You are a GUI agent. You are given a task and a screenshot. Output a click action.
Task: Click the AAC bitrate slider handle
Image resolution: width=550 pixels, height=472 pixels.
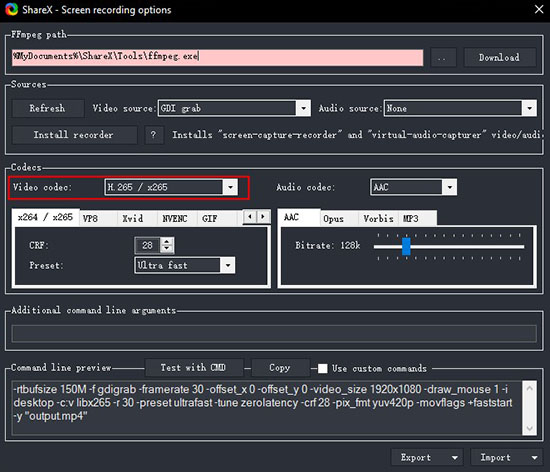click(406, 247)
